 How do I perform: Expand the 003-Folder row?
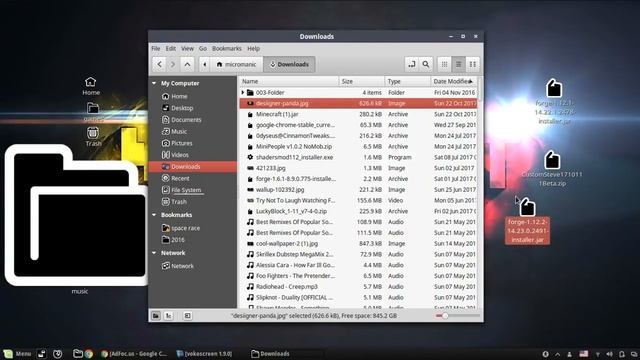[x=243, y=93]
